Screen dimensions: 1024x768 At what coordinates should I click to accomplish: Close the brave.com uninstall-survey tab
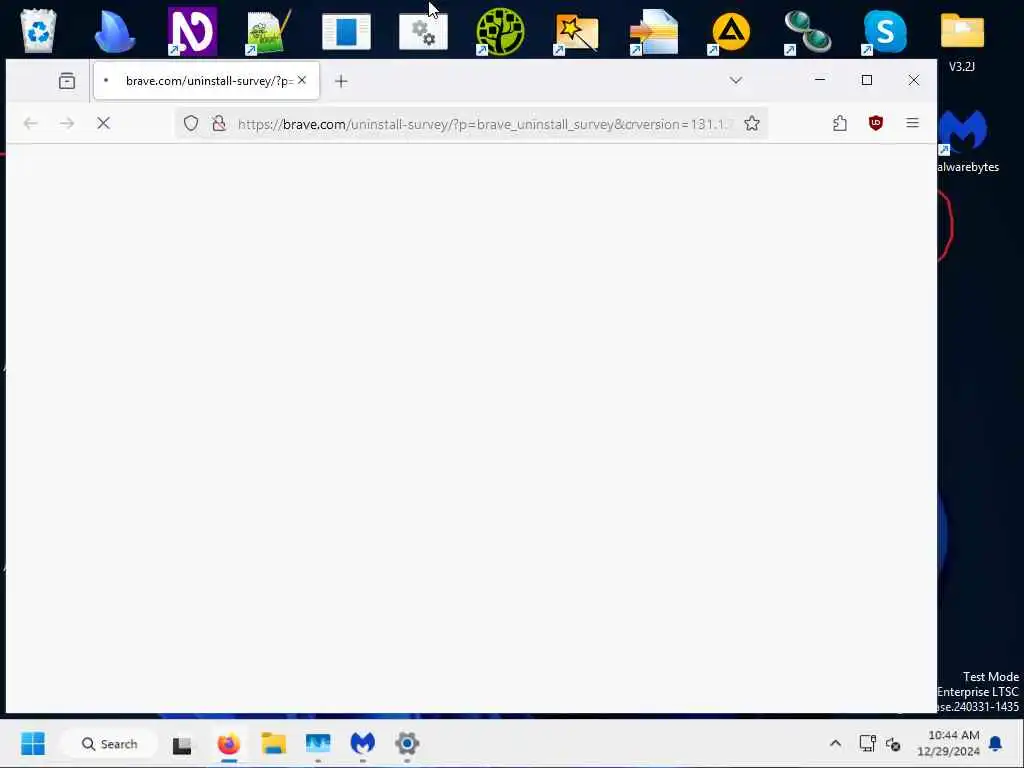tap(302, 80)
